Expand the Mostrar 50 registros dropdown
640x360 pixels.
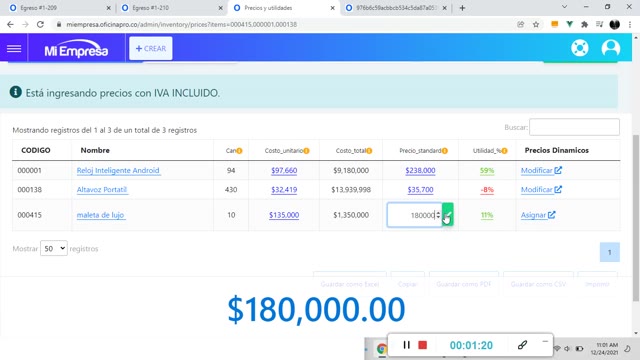click(x=54, y=249)
